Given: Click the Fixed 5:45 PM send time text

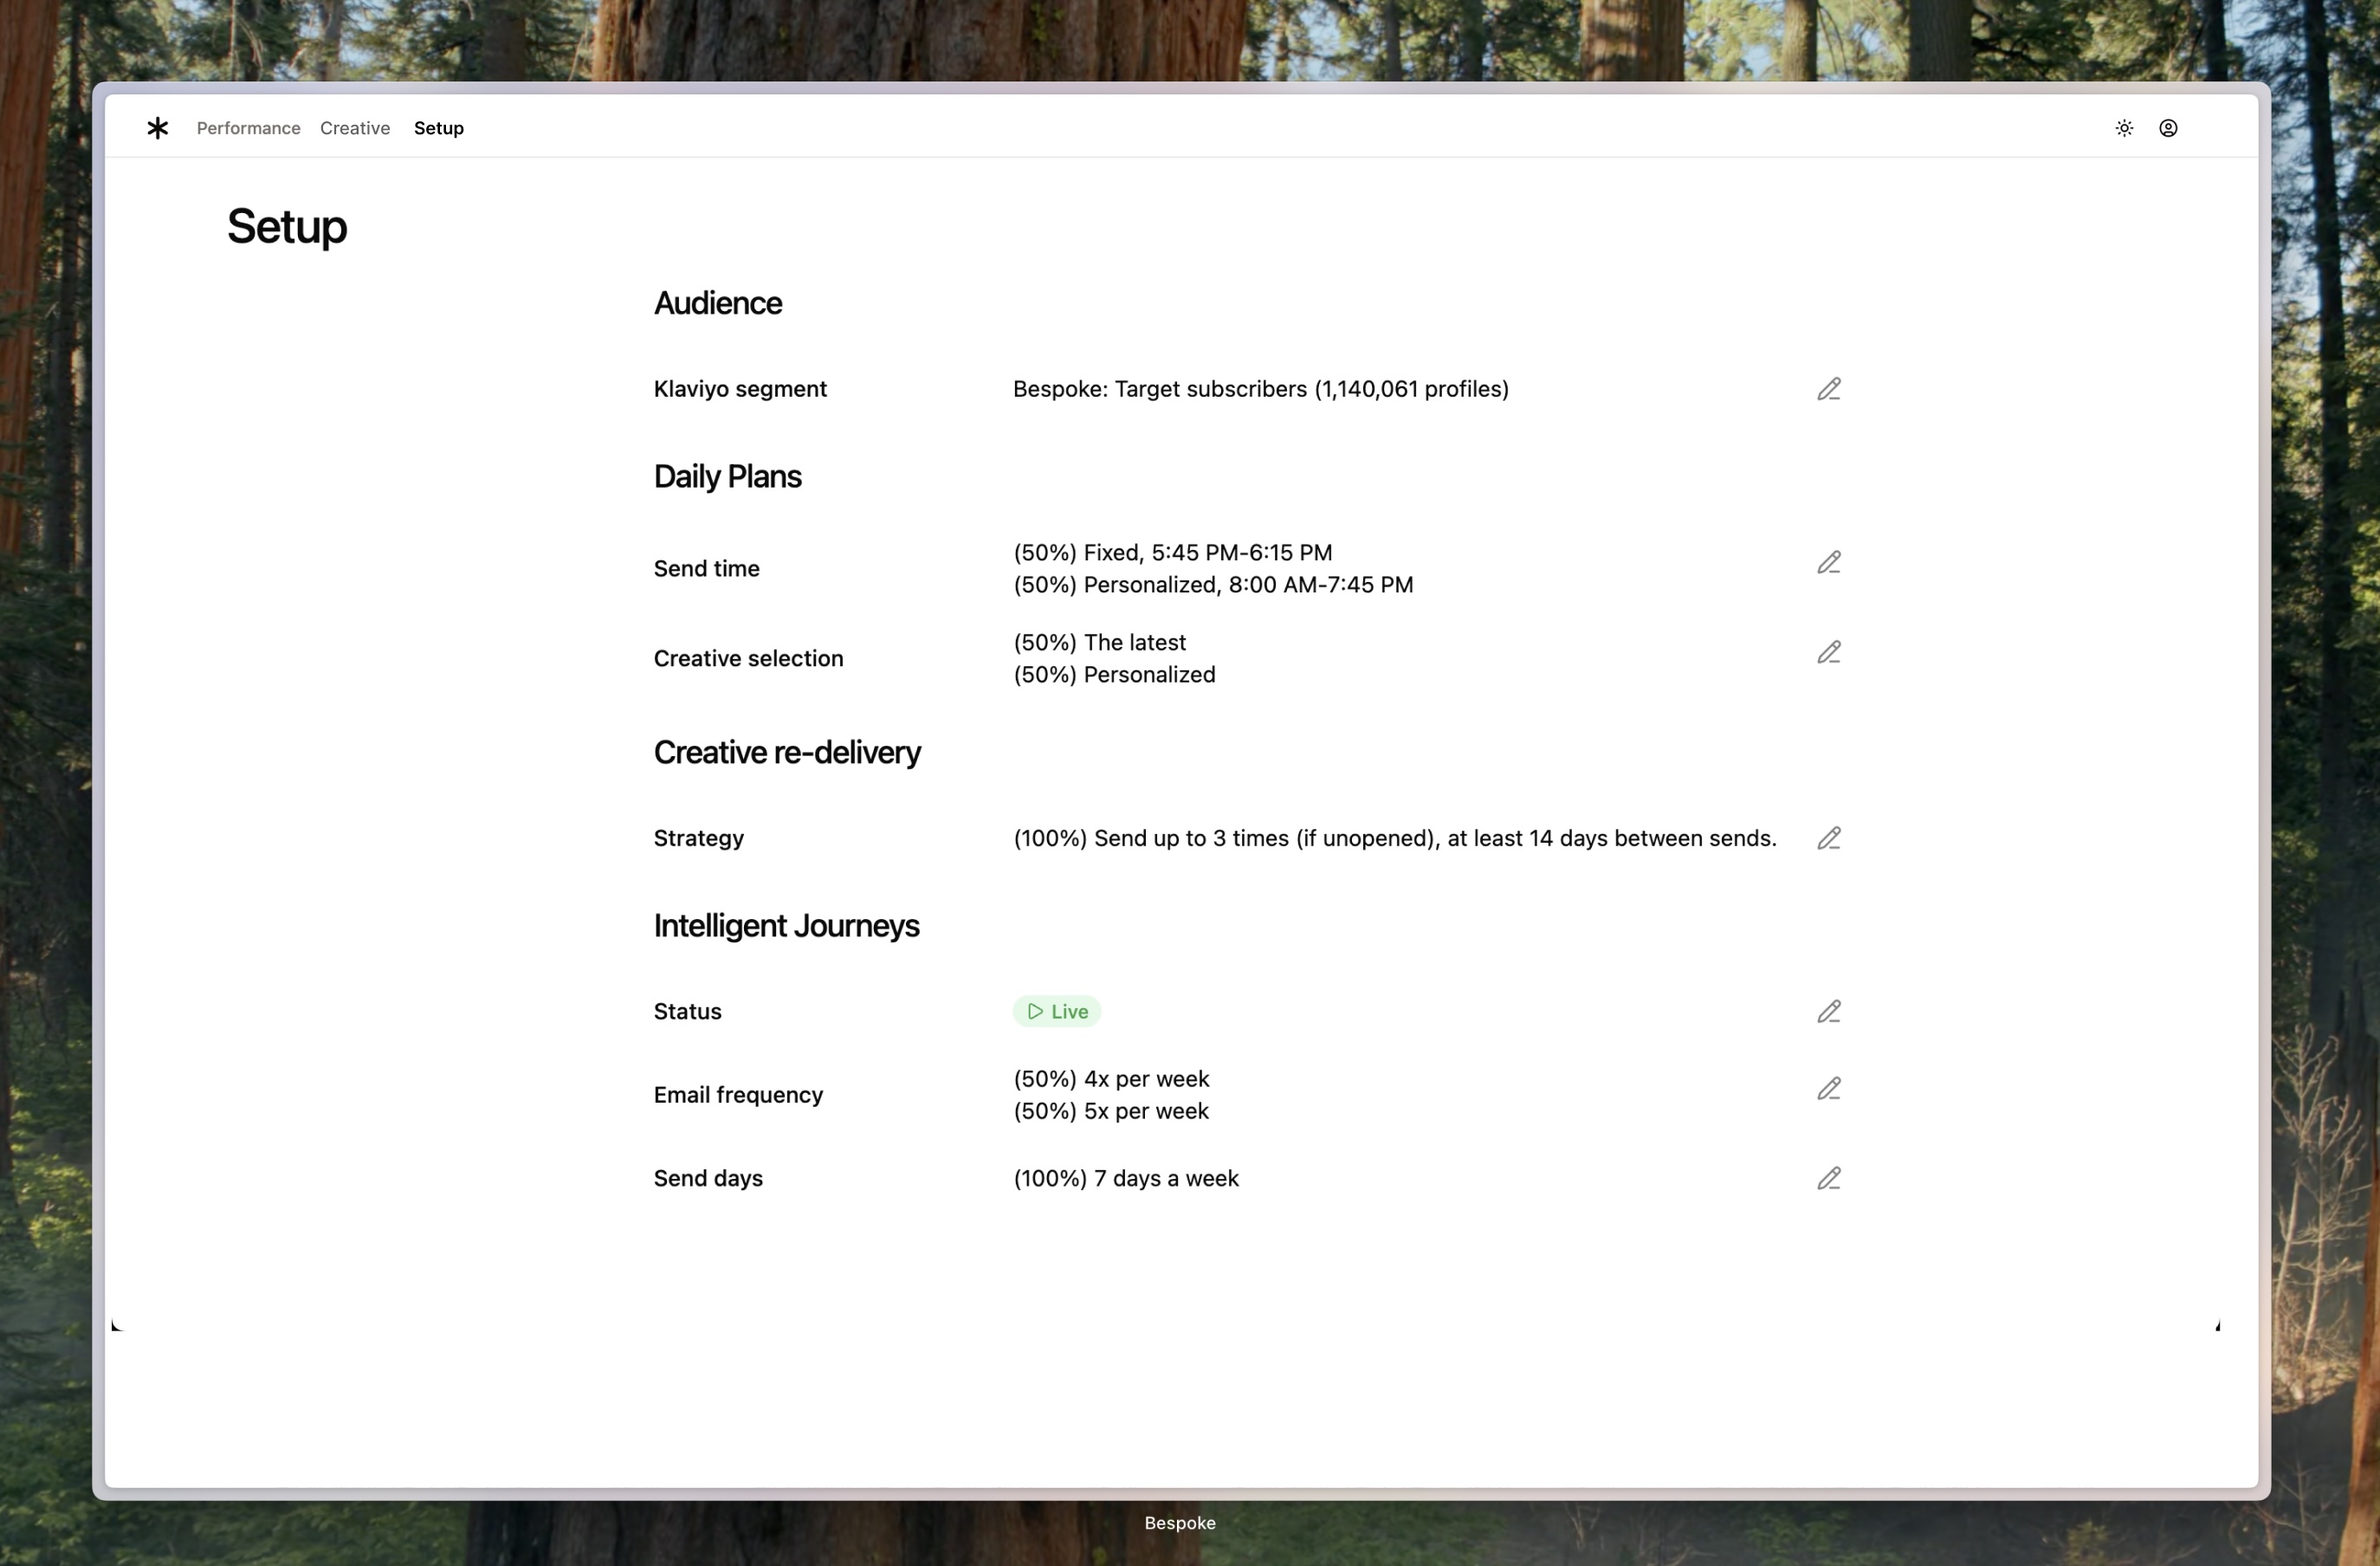Looking at the screenshot, I should (1172, 553).
